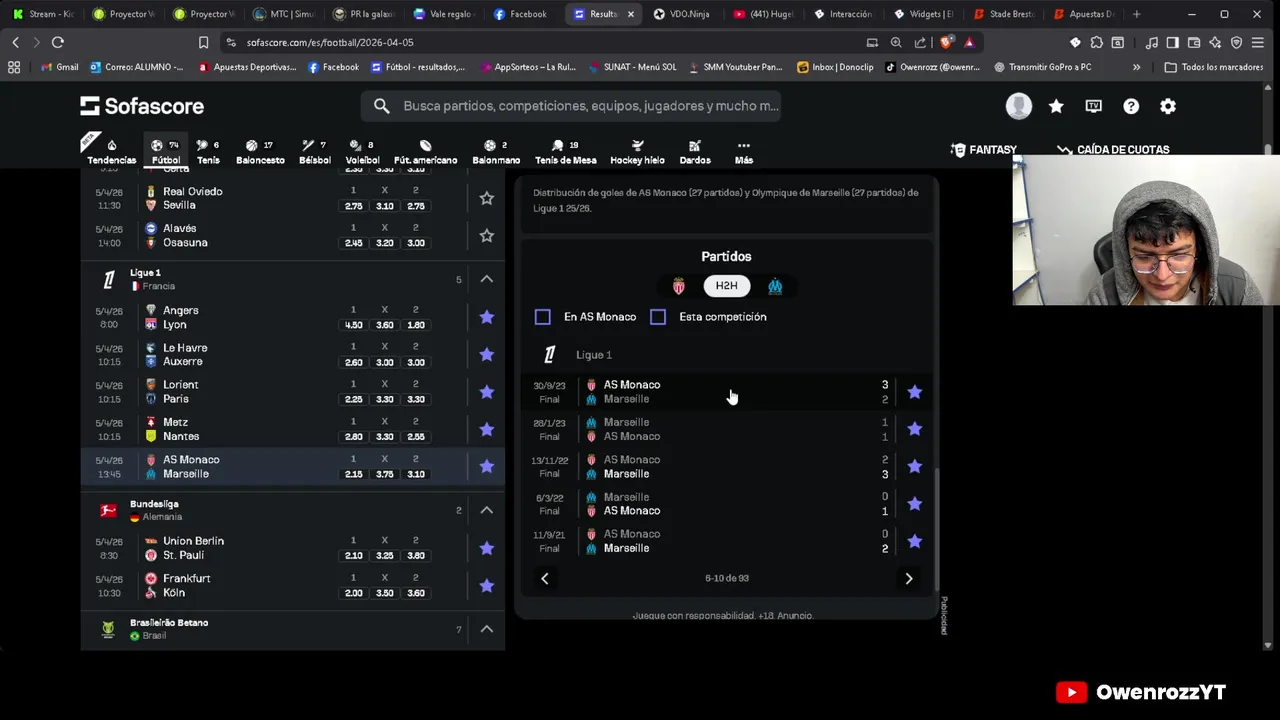Open the settings gear in header

pos(1168,106)
